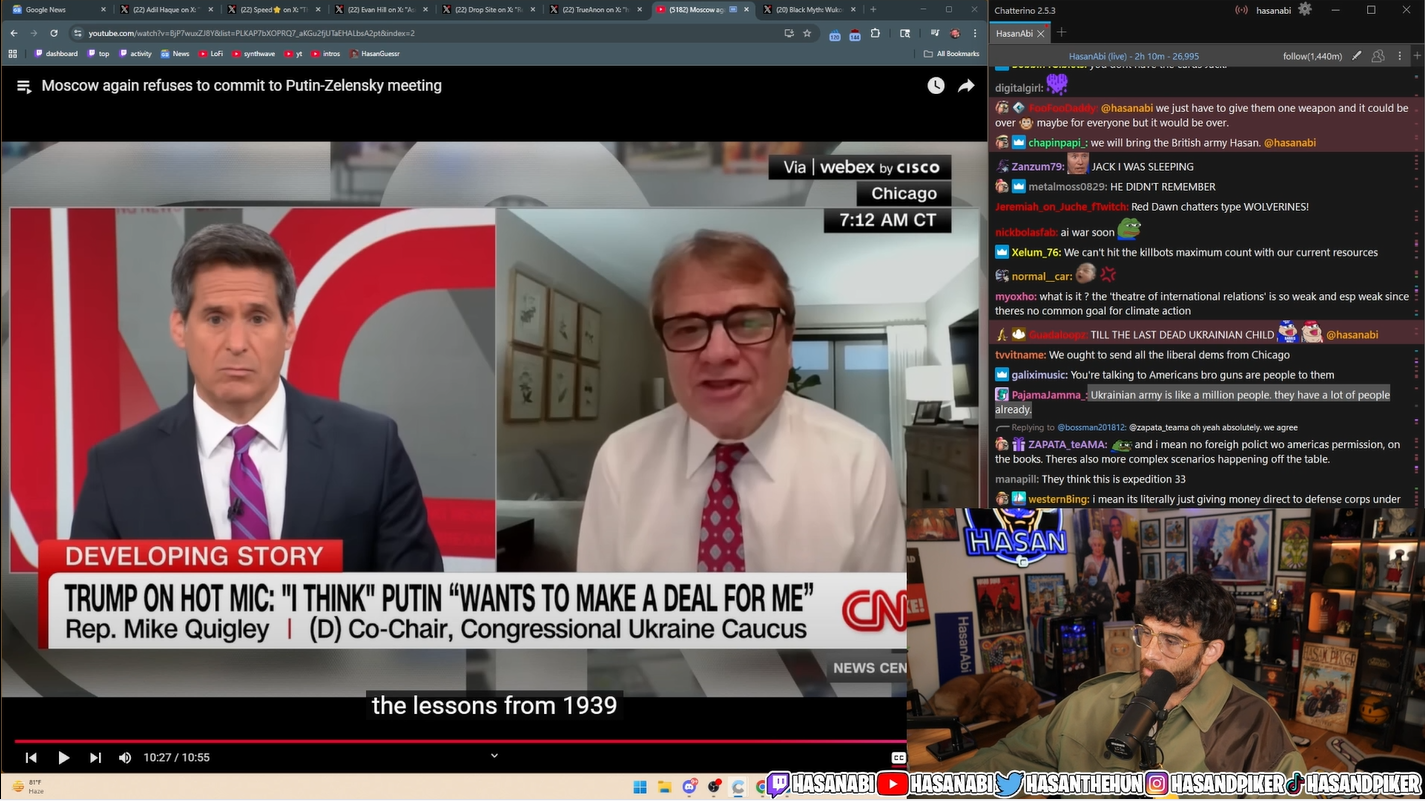Image resolution: width=1425 pixels, height=801 pixels.
Task: Open News bookmark
Action: pos(175,54)
